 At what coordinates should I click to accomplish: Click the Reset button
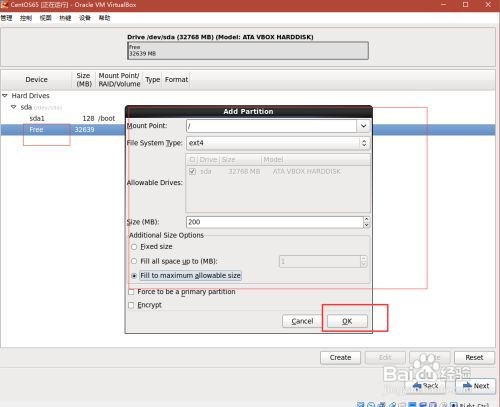click(474, 357)
